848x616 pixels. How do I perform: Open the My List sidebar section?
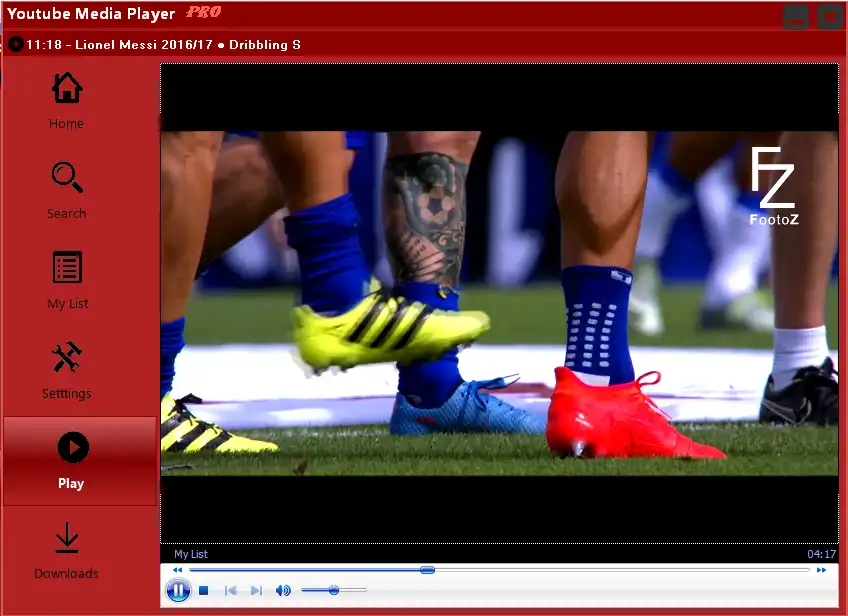[x=67, y=280]
